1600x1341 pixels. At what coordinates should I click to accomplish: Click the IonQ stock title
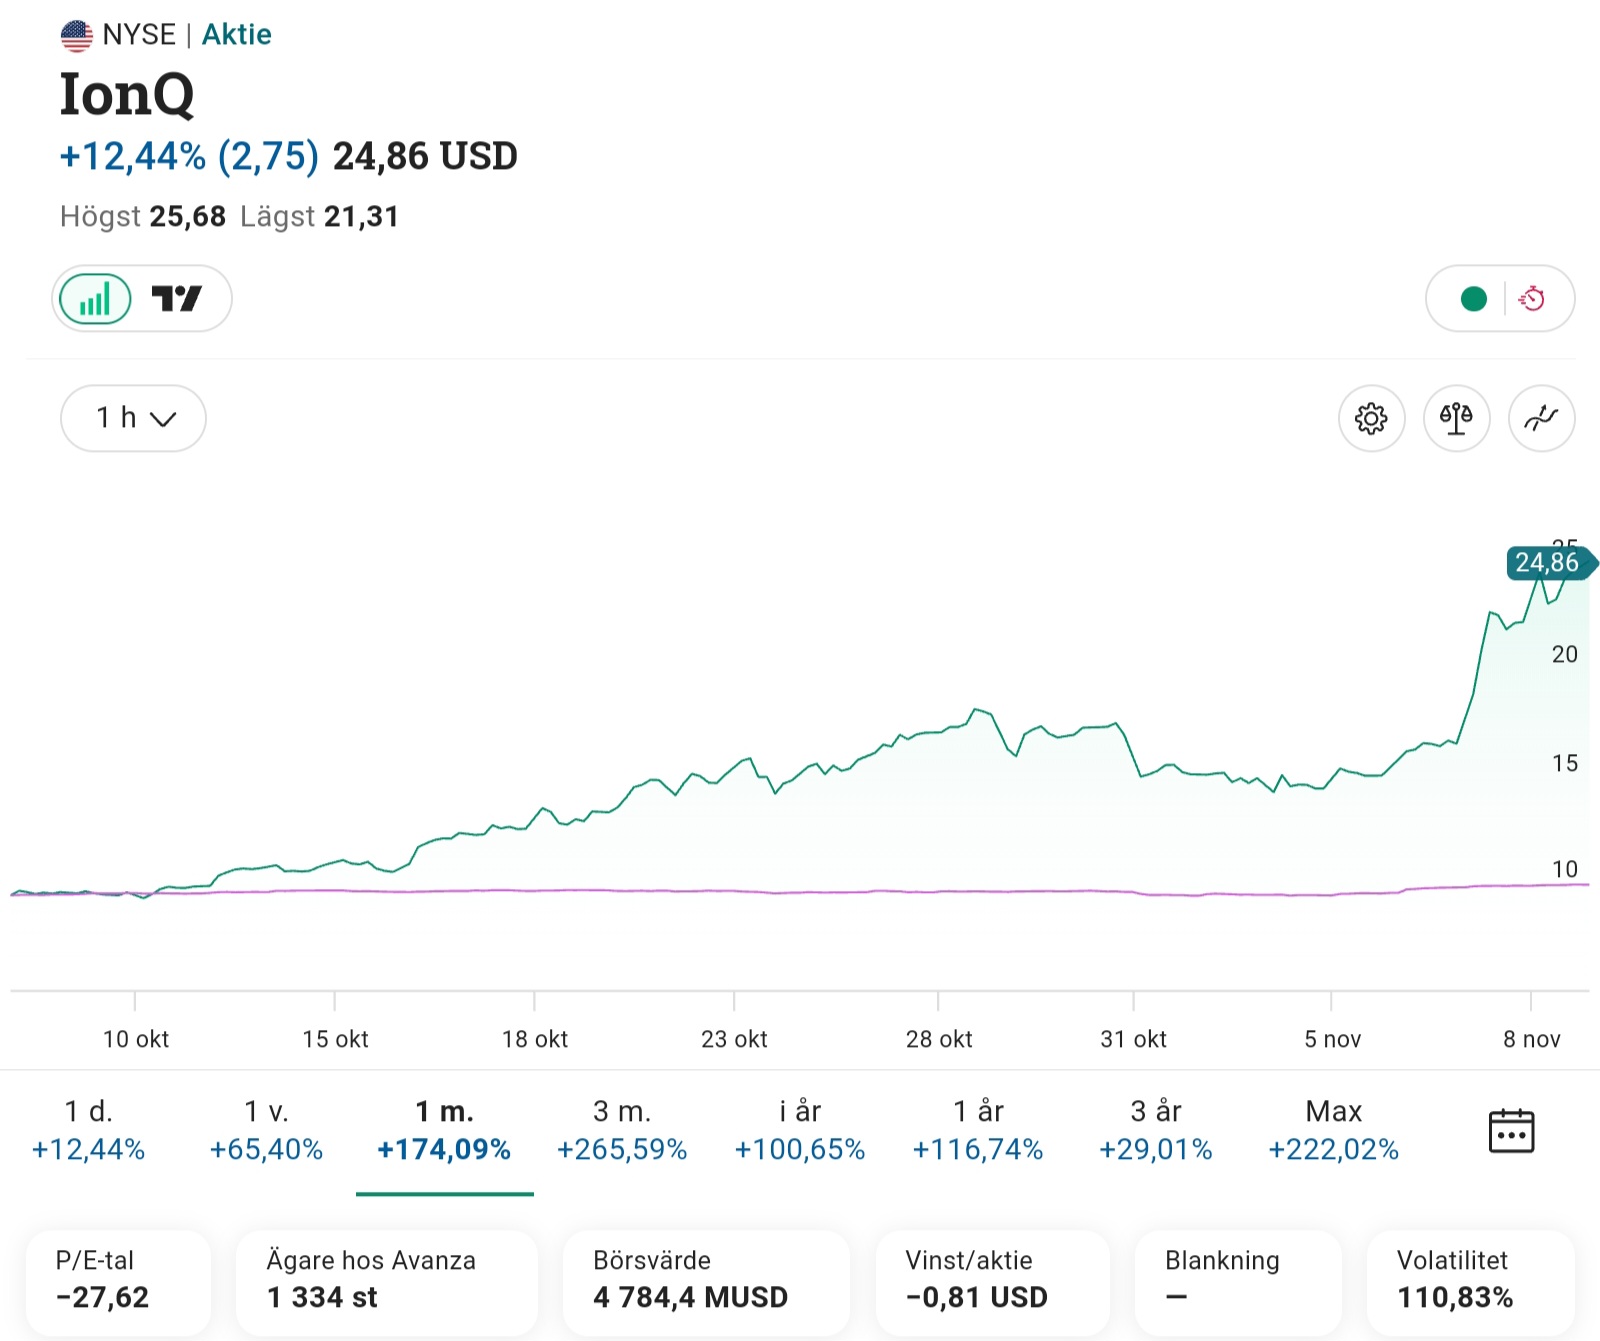127,94
